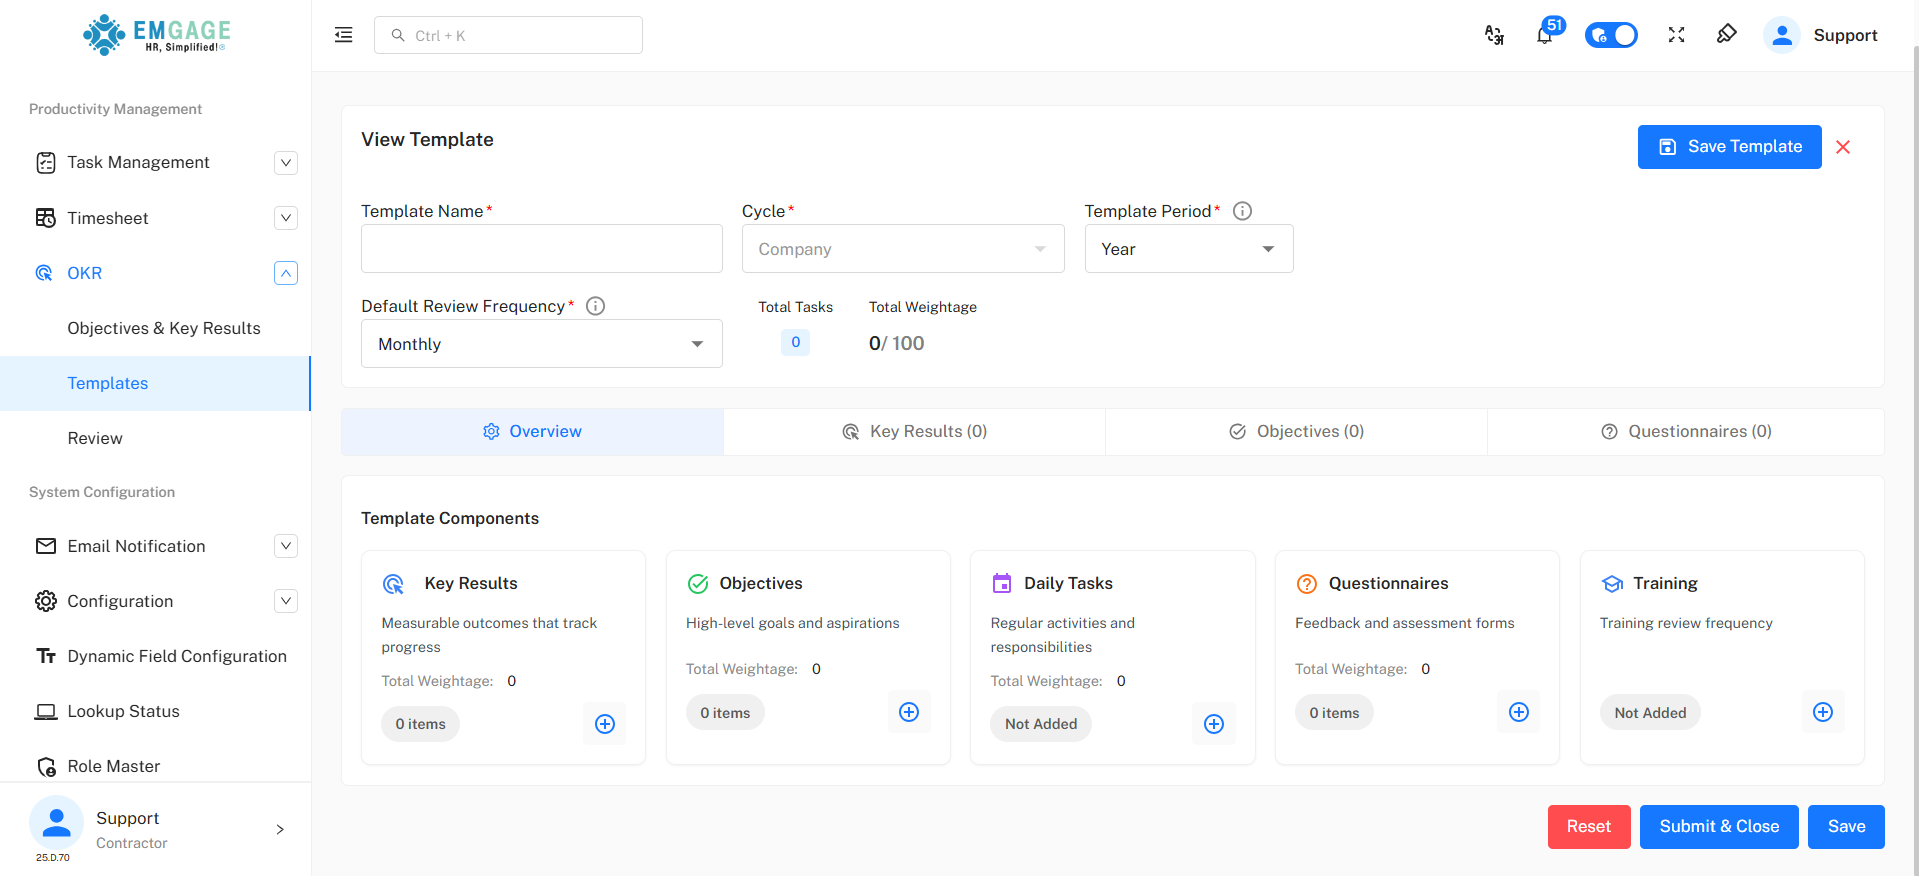Toggle the theme switch in header
This screenshot has height=876, width=1919.
(x=1610, y=35)
